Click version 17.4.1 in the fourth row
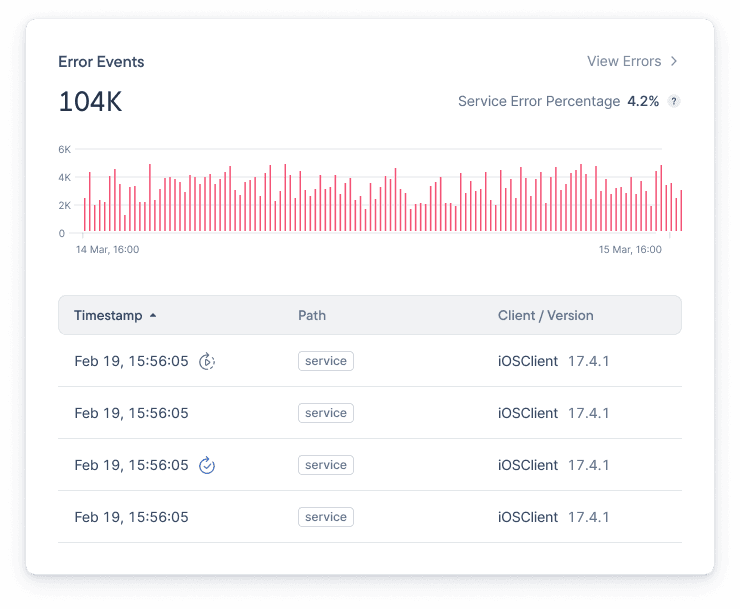 pos(588,517)
